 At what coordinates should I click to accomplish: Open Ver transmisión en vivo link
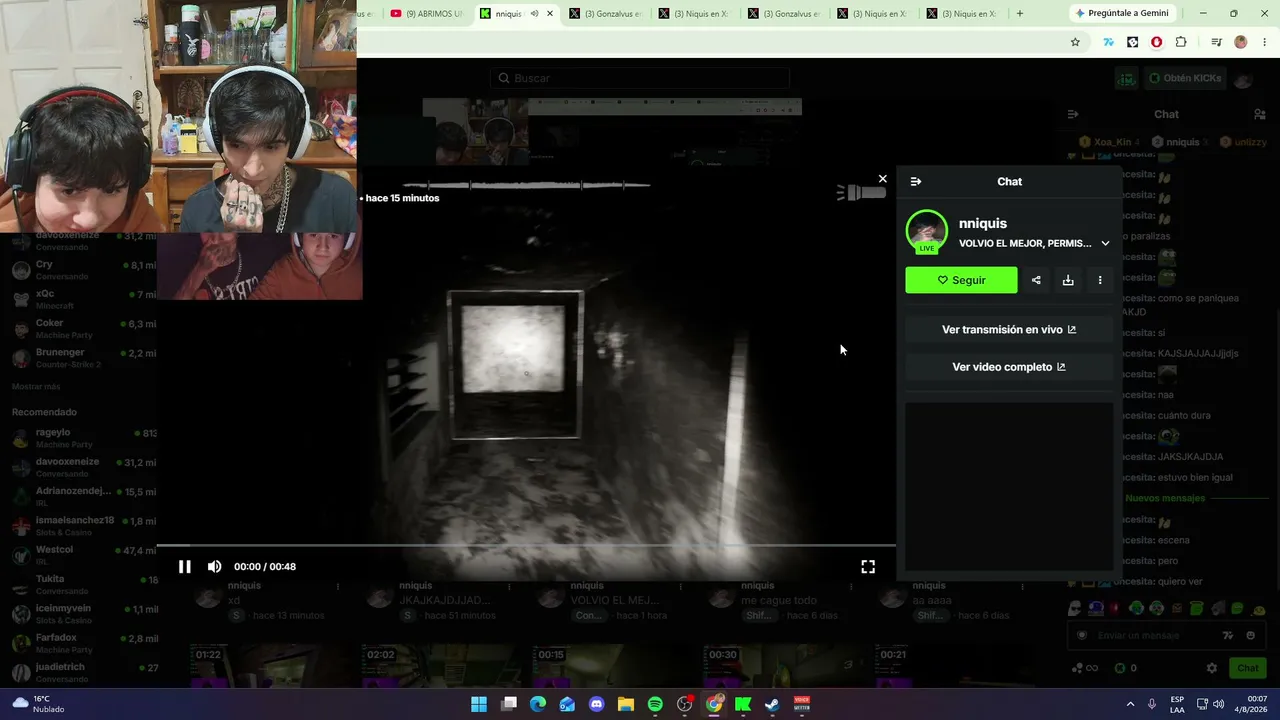click(1009, 330)
